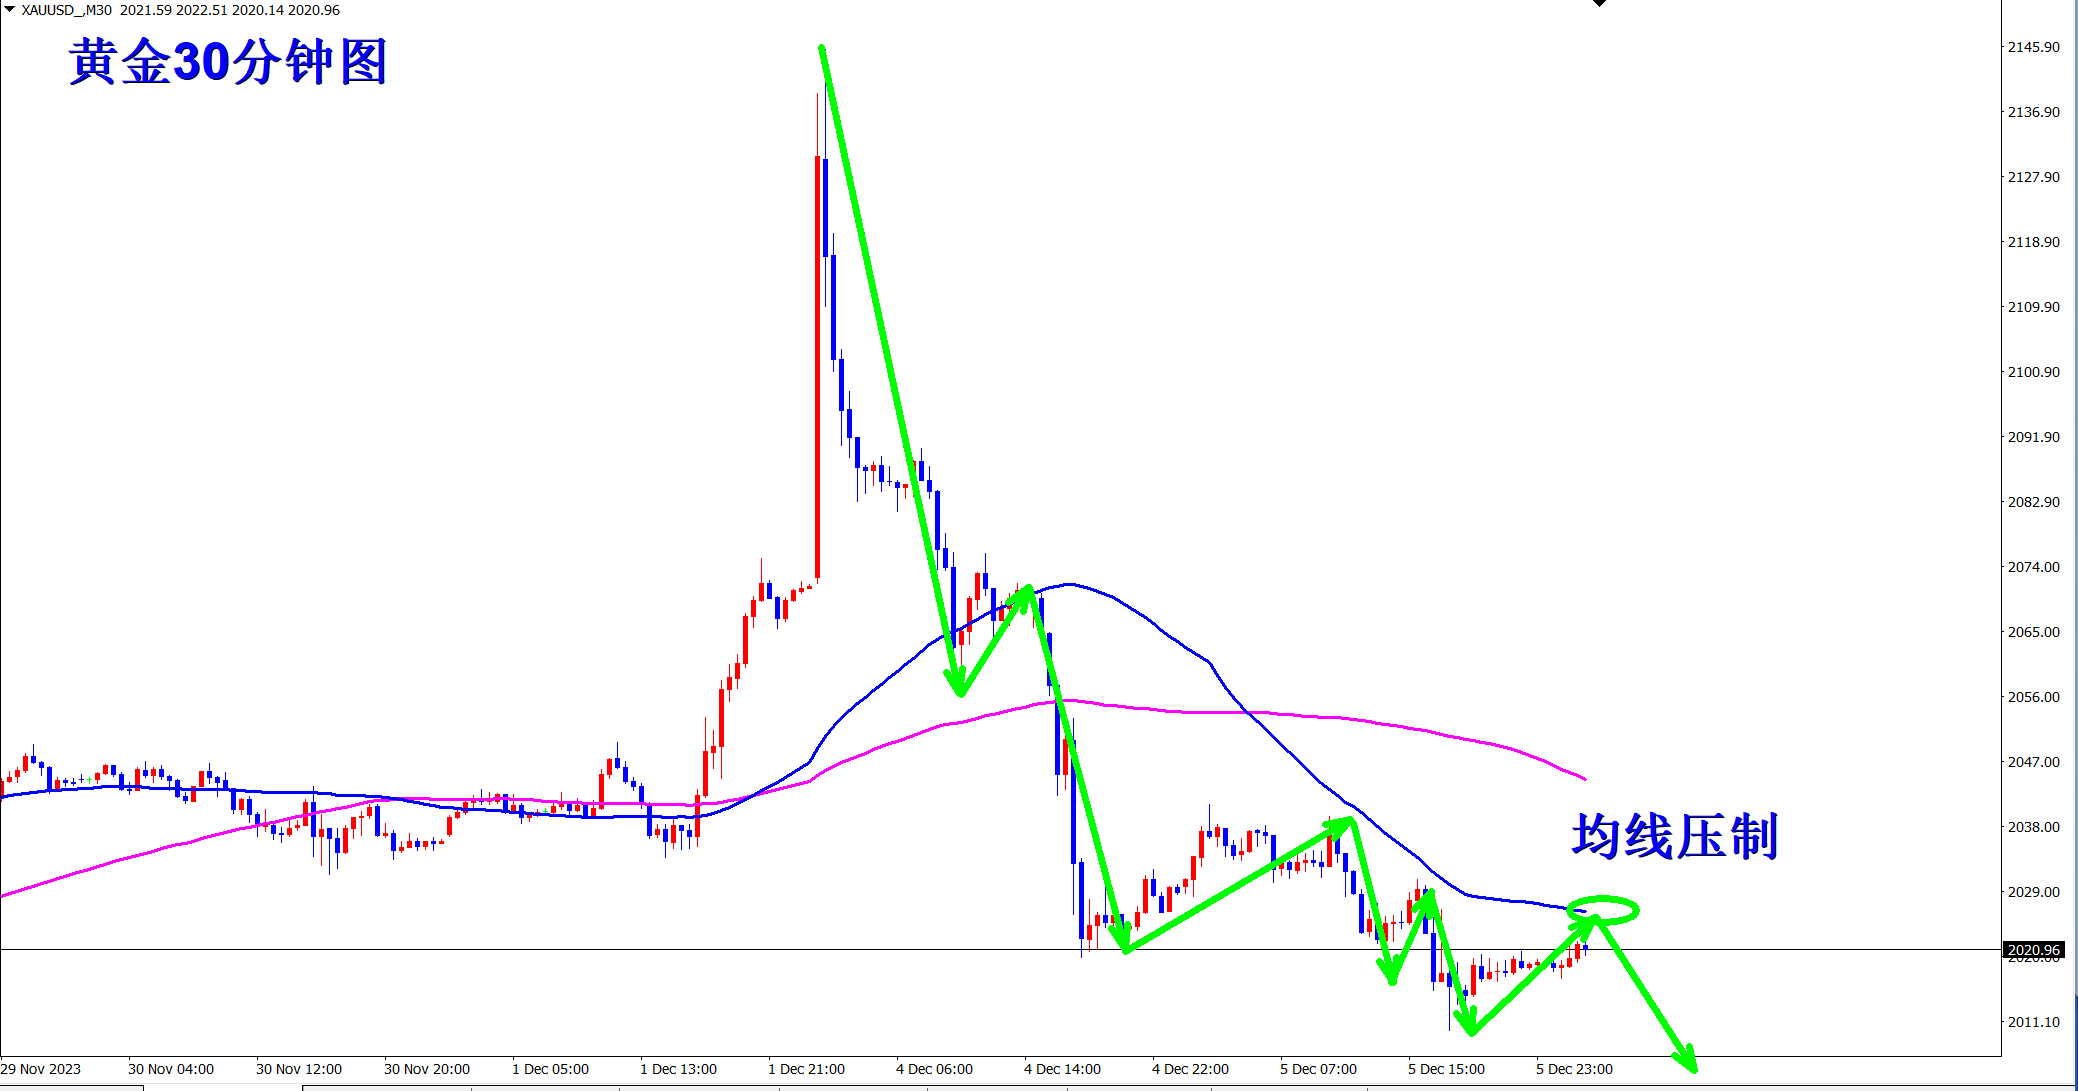
Task: Click the 29 Nov 2023 date label
Action: tap(41, 1069)
